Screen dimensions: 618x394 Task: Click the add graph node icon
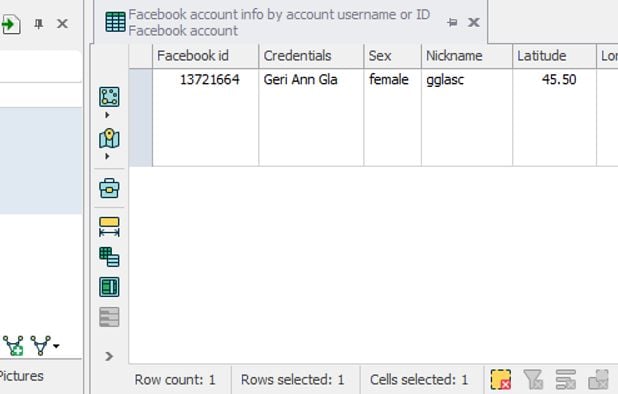(x=13, y=346)
